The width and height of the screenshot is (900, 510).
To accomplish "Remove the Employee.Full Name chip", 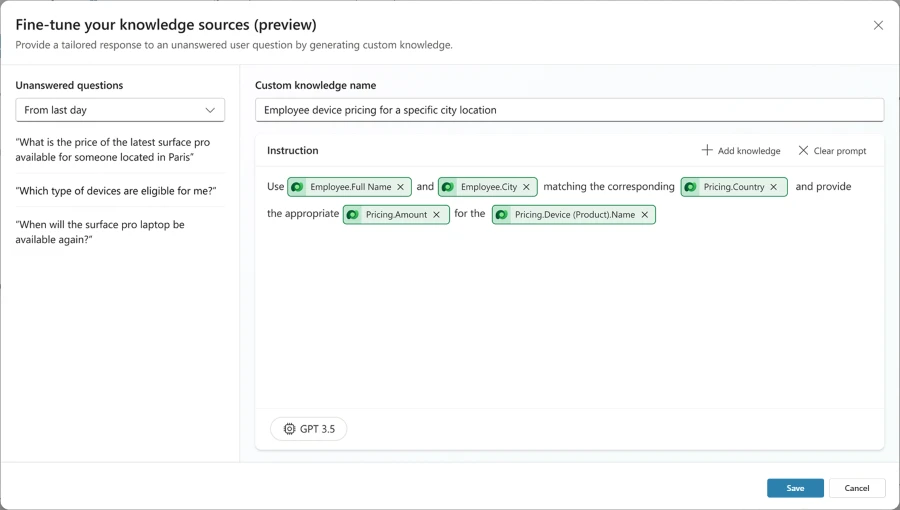I will pyautogui.click(x=401, y=187).
